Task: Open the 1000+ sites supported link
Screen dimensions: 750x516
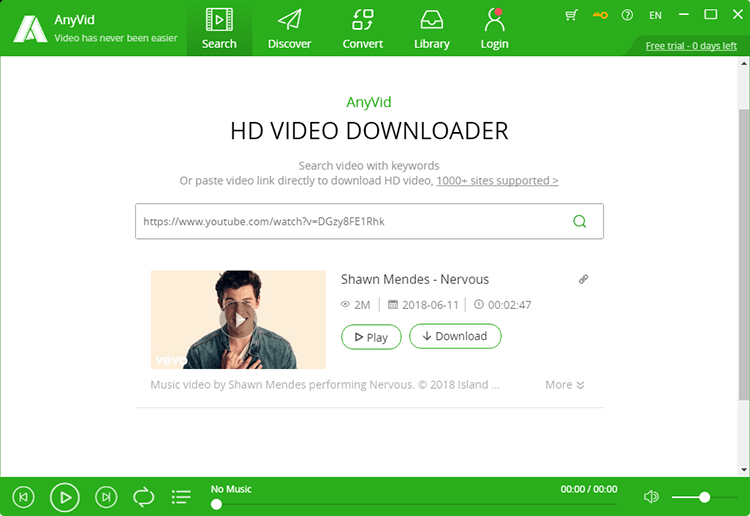Action: [x=497, y=181]
